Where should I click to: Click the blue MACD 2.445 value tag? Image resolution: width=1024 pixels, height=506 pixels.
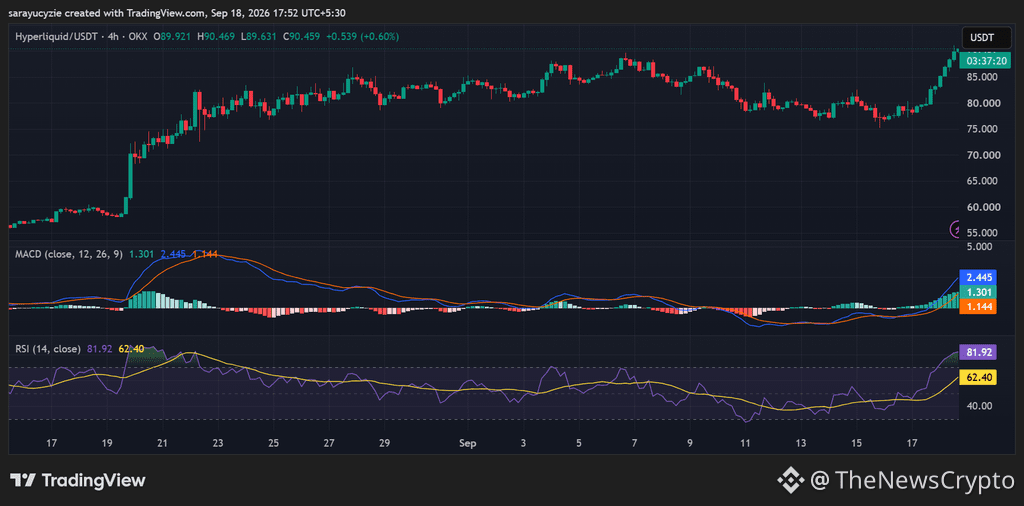[x=977, y=277]
